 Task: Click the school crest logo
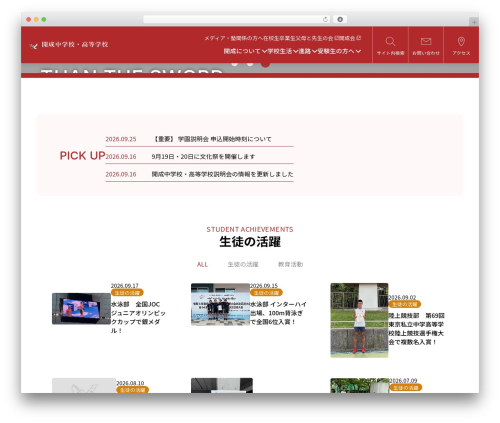33,46
